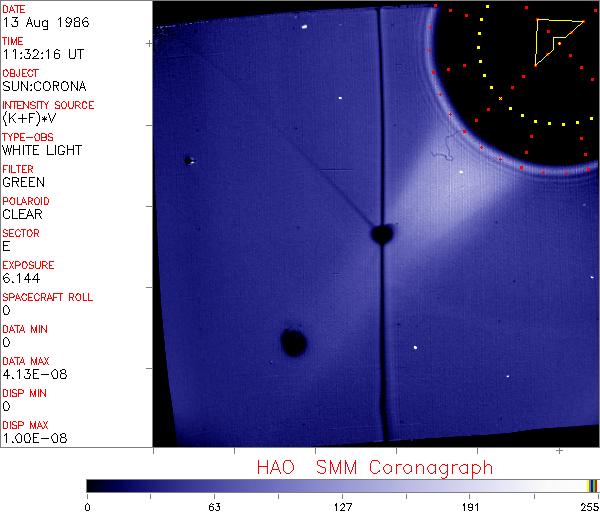Click the WHITE LIGHT observation type
The image size is (600, 512).
point(42,150)
